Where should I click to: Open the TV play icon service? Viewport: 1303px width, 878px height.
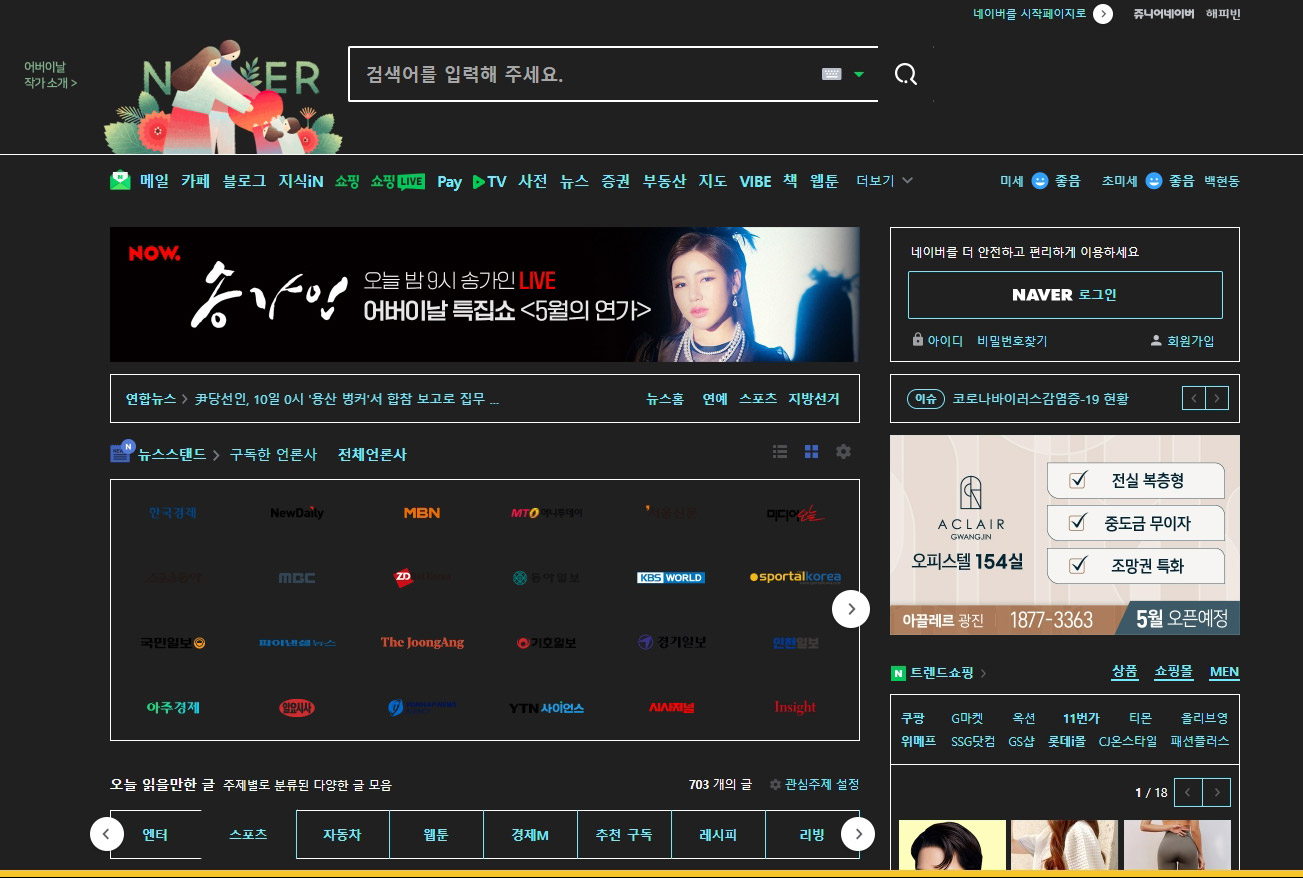click(x=490, y=181)
